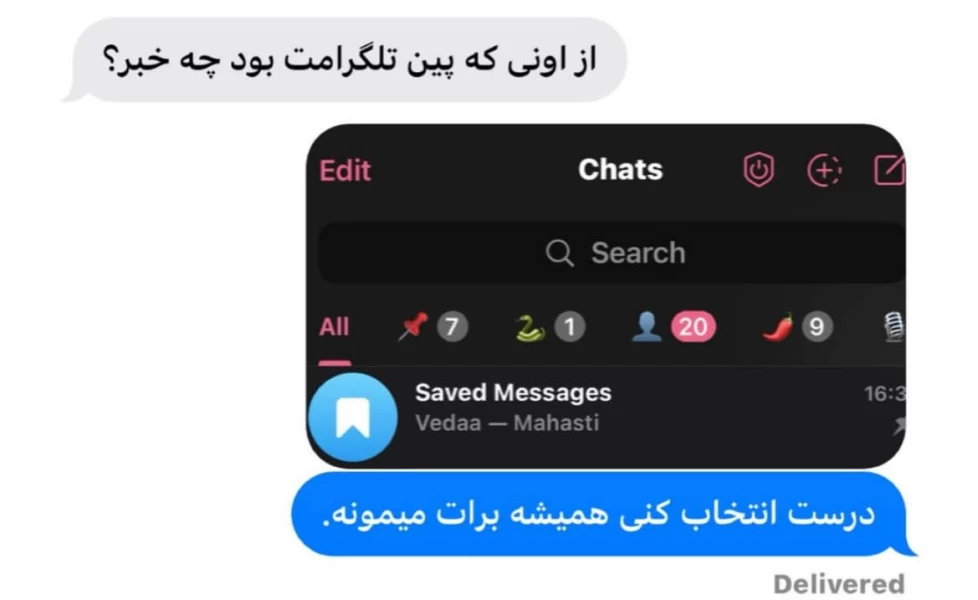Tap the power shield icon in Chats header
This screenshot has height=600, width=978.
tap(758, 170)
